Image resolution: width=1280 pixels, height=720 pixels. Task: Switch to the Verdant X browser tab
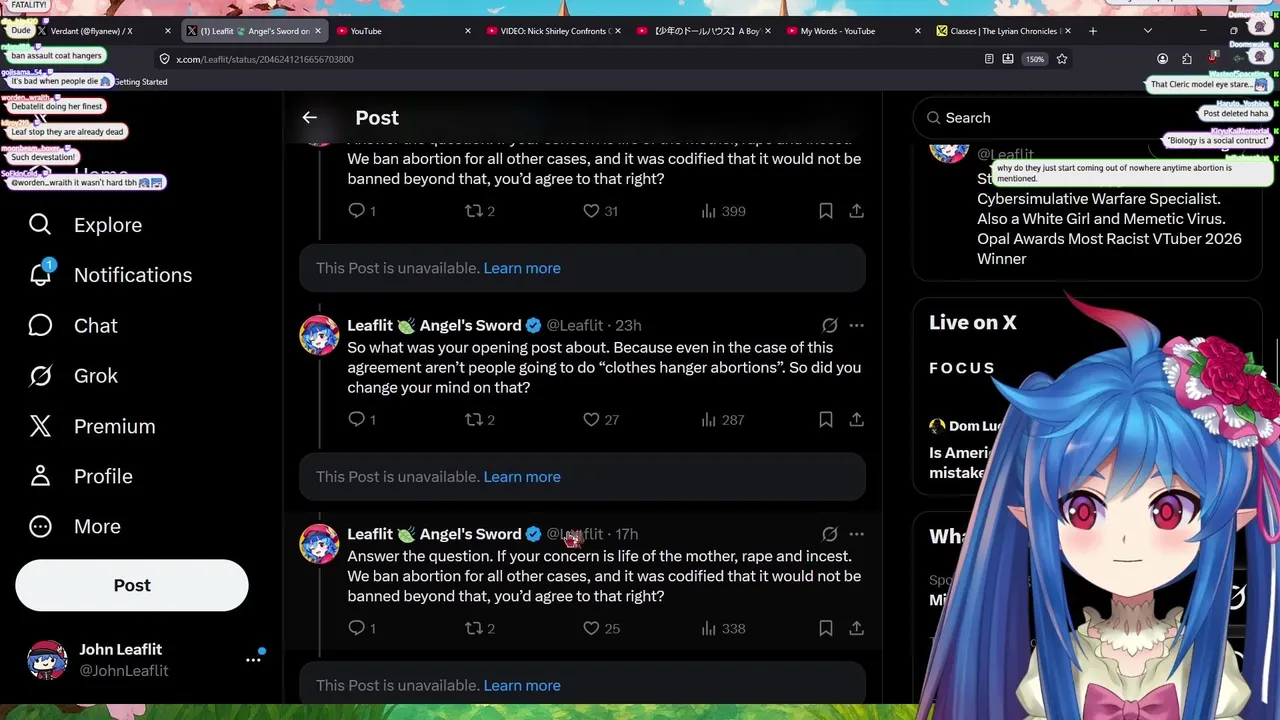coord(104,31)
